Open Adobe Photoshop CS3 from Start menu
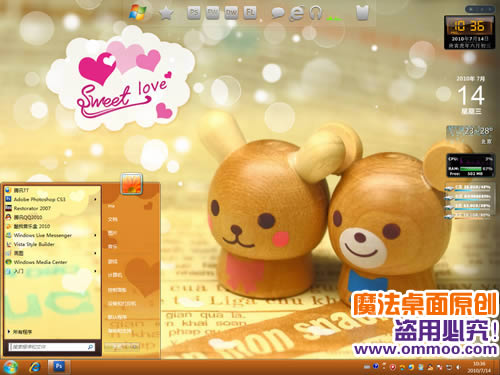The width and height of the screenshot is (500, 375). pyautogui.click(x=52, y=199)
